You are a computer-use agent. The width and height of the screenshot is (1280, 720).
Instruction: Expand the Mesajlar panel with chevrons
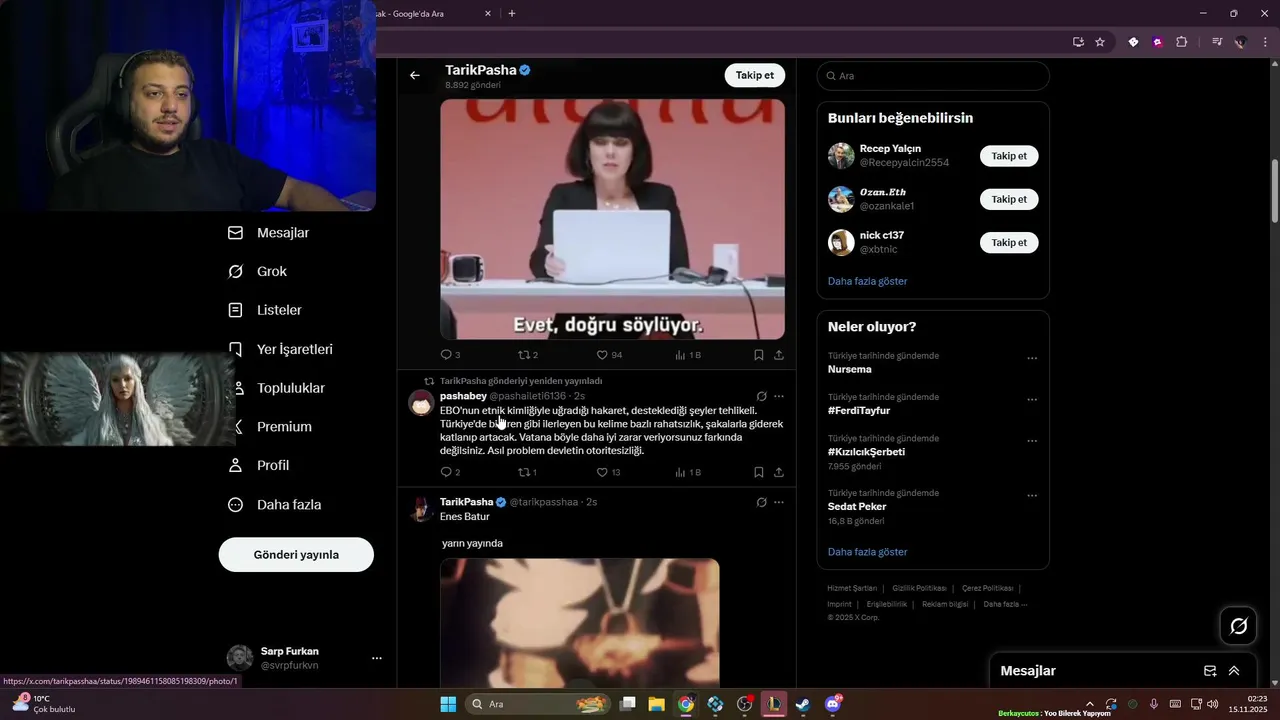(x=1234, y=671)
